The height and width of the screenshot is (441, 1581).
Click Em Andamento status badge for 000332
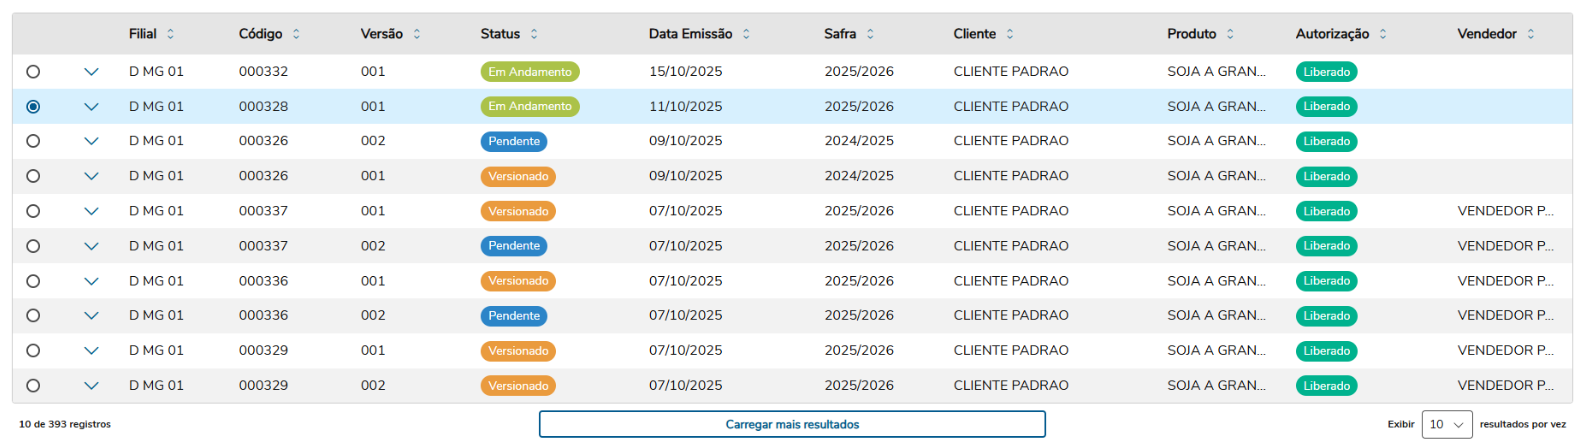pyautogui.click(x=530, y=72)
